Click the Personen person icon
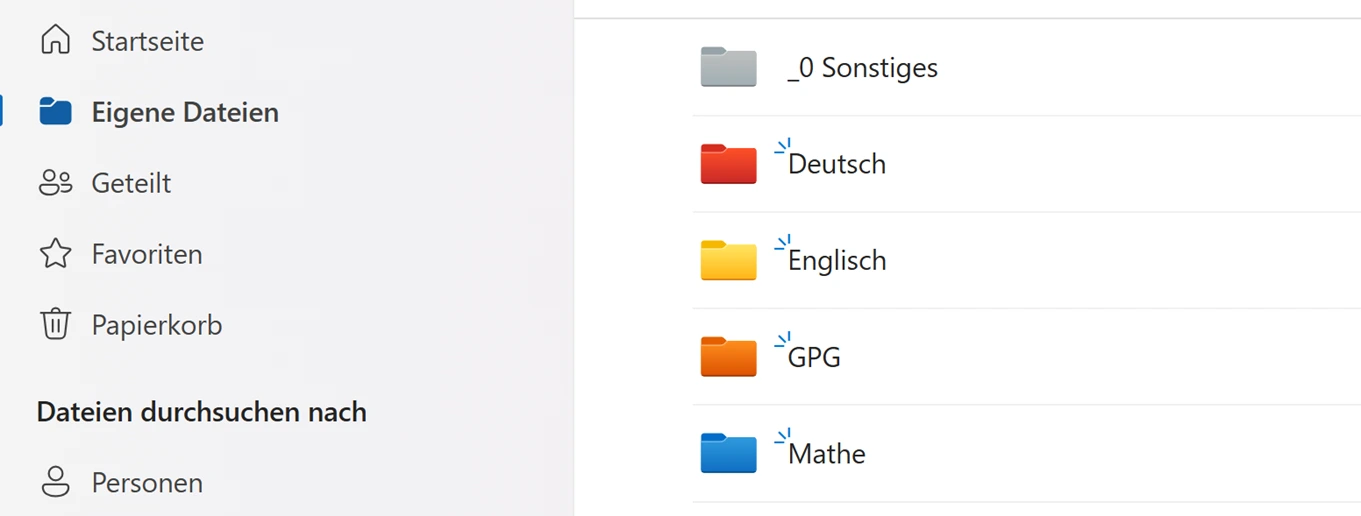The image size is (1361, 516). click(x=55, y=482)
